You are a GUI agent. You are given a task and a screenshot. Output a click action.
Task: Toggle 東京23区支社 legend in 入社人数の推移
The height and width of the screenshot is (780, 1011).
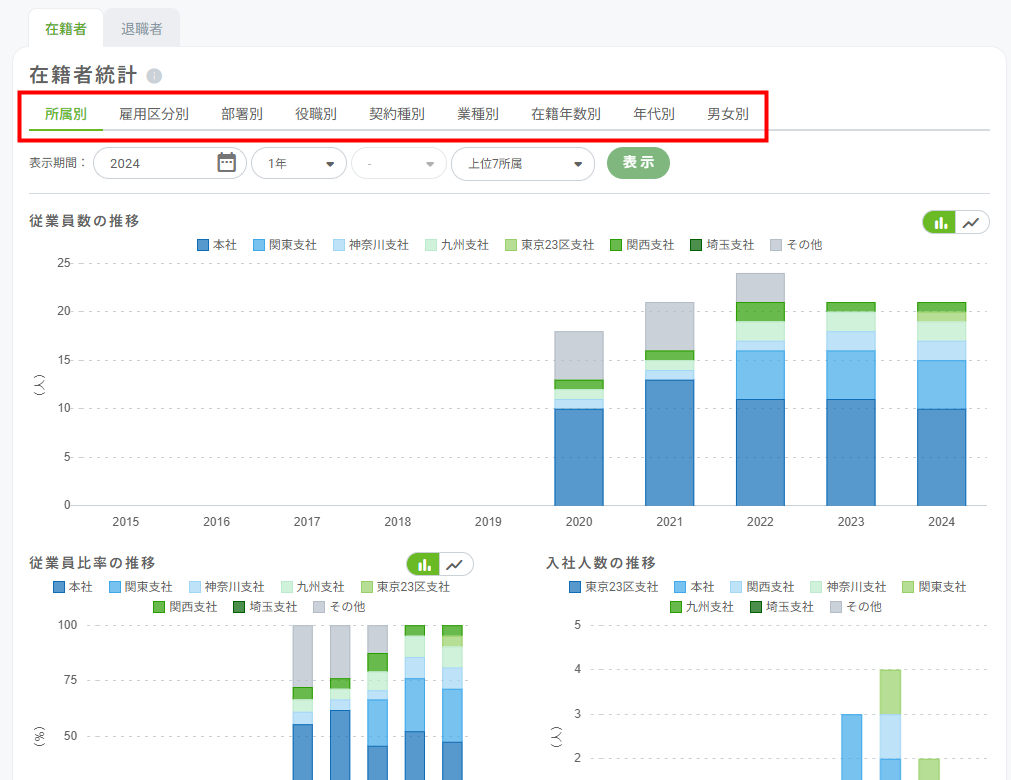pyautogui.click(x=614, y=587)
